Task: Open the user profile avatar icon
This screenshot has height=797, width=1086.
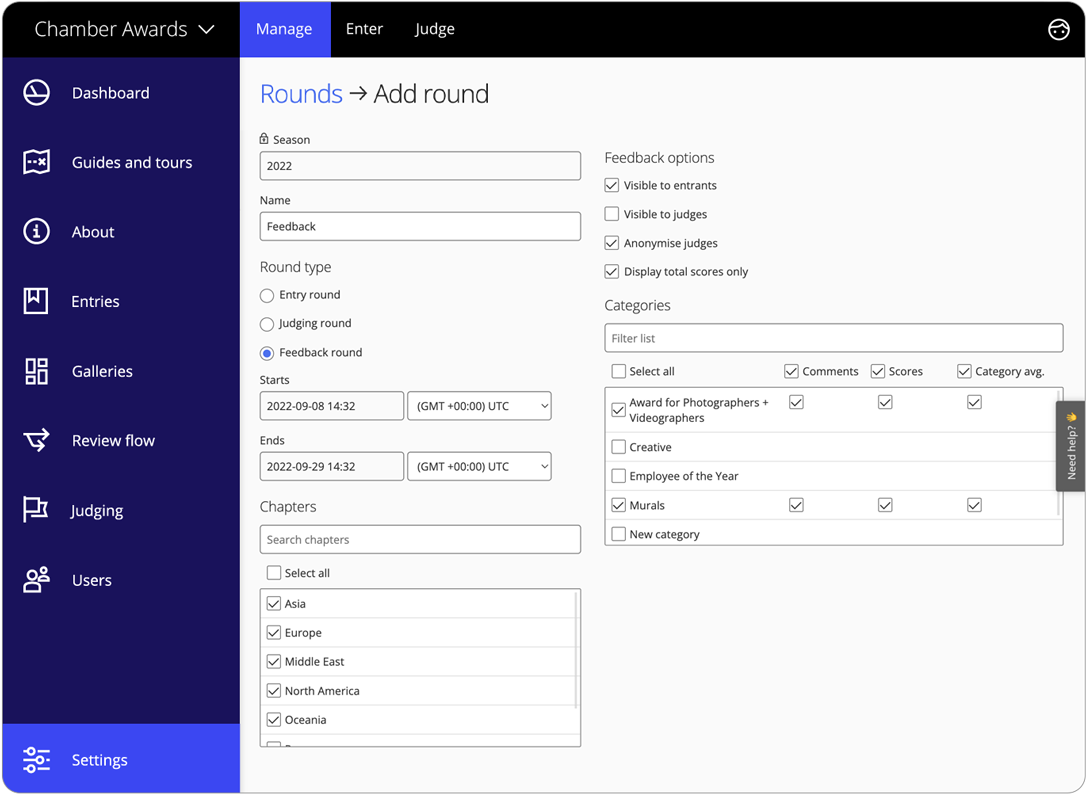Action: click(x=1058, y=29)
